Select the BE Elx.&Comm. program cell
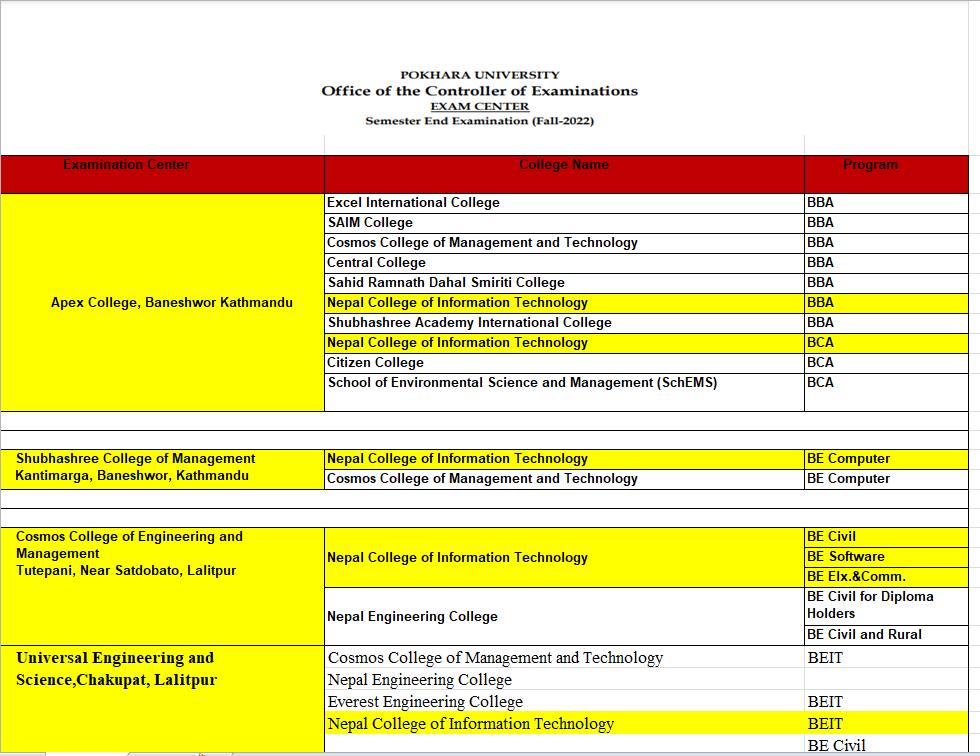Image resolution: width=980 pixels, height=756 pixels. pos(886,577)
